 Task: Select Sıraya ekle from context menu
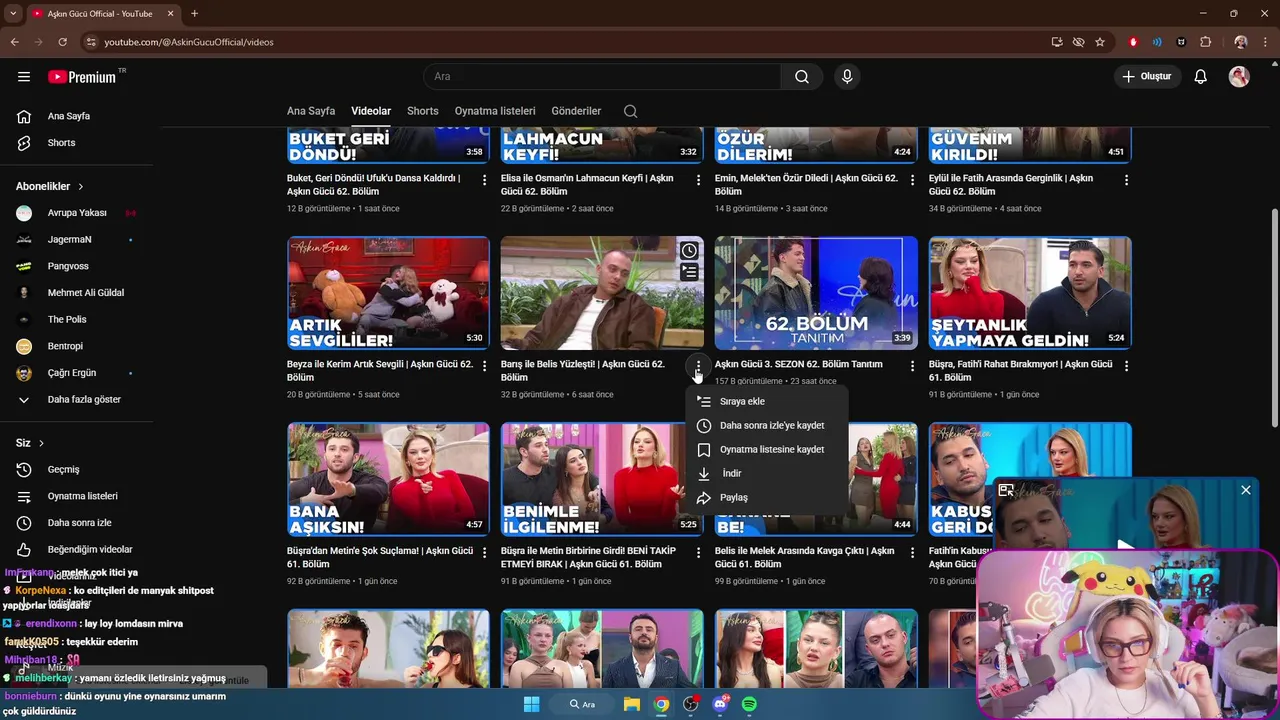(766, 401)
